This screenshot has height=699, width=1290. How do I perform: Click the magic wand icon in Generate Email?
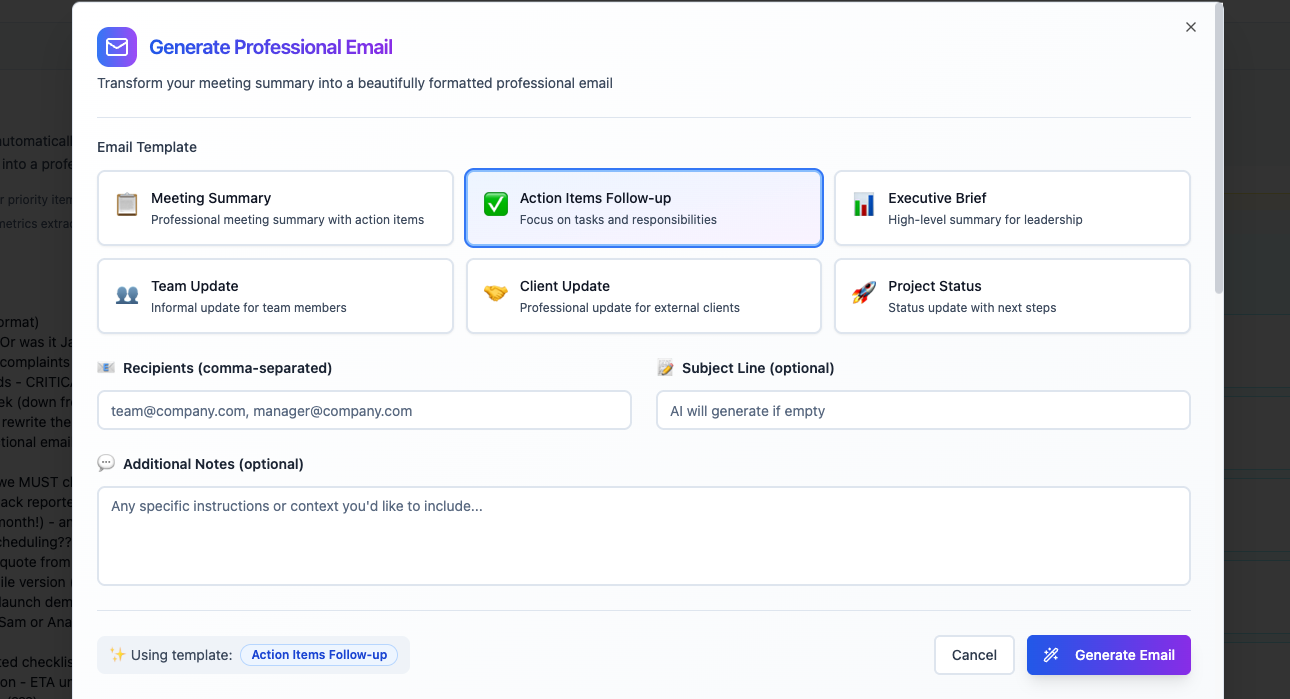click(x=1051, y=655)
